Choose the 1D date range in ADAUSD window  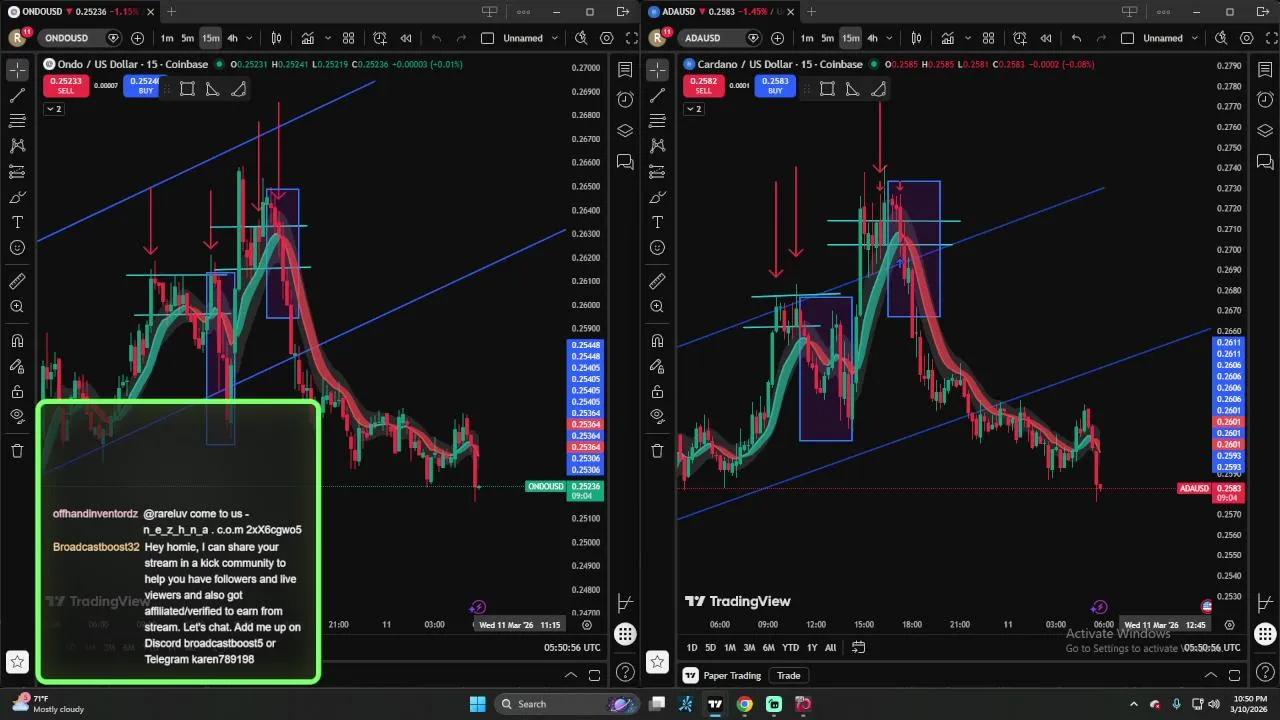point(692,647)
